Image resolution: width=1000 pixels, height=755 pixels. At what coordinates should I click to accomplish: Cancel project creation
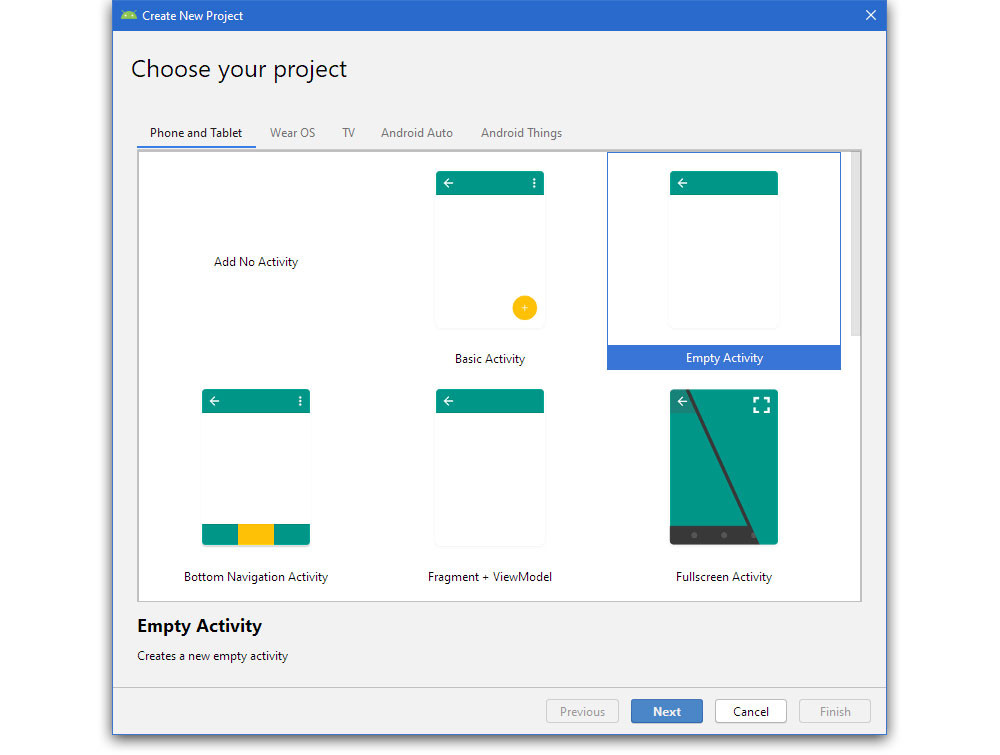tap(750, 711)
